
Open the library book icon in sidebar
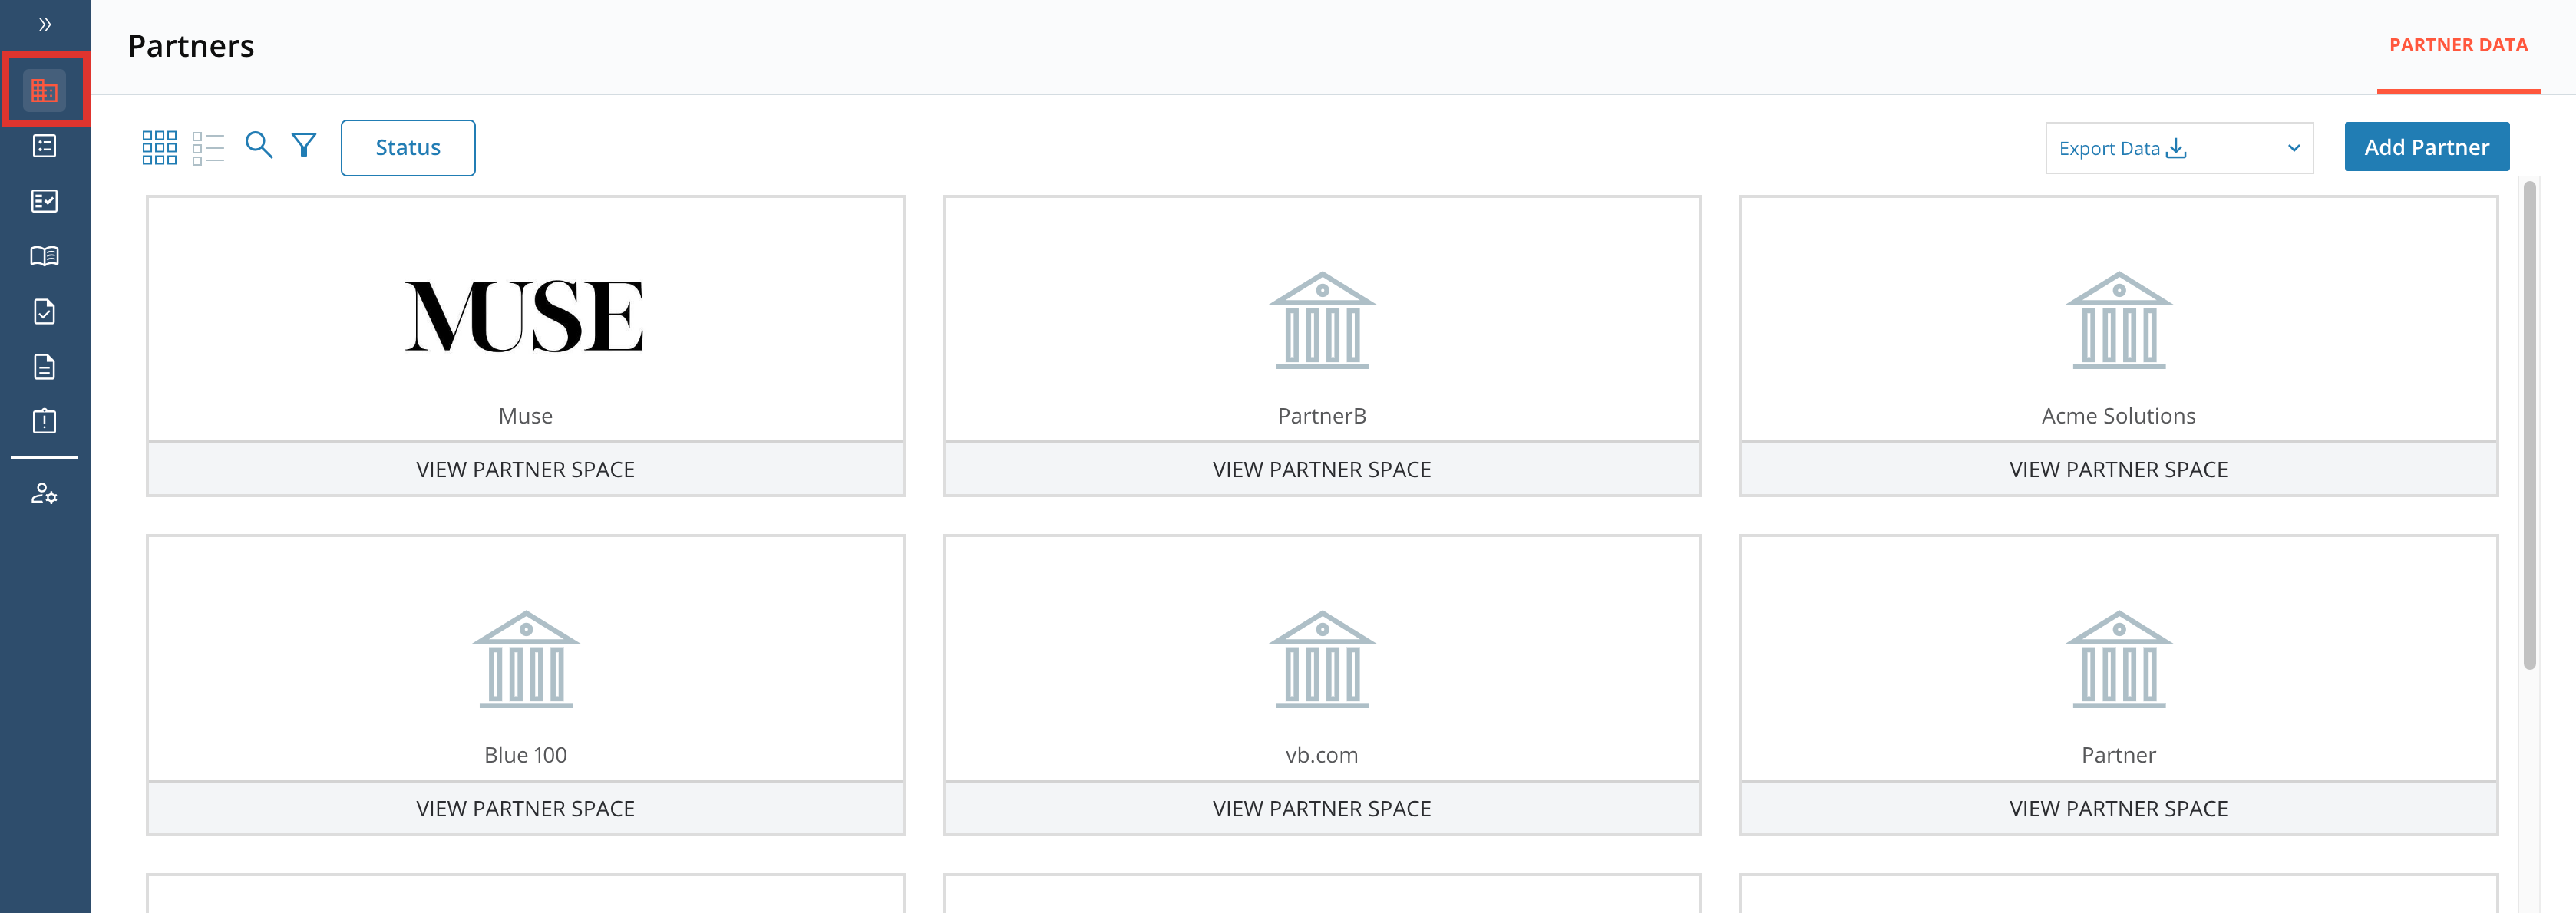[44, 255]
